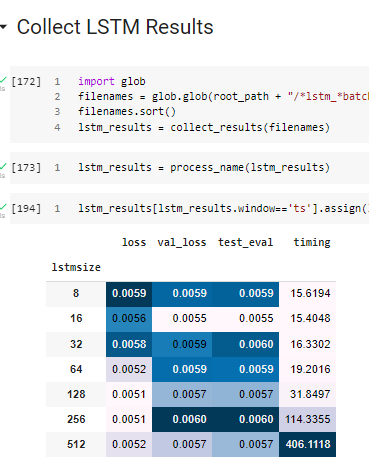The height and width of the screenshot is (465, 369).
Task: Click loss value 0.0052 in row 512
Action: 129,444
